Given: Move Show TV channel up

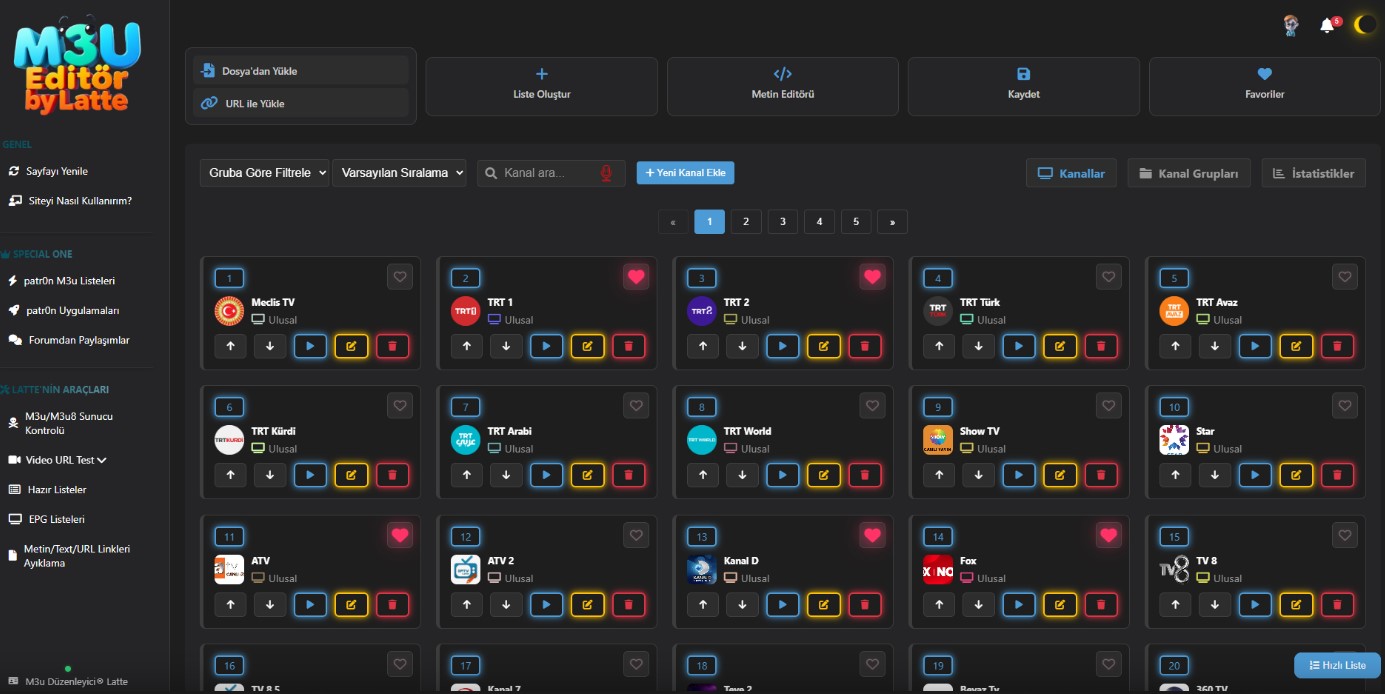Looking at the screenshot, I should tap(938, 475).
